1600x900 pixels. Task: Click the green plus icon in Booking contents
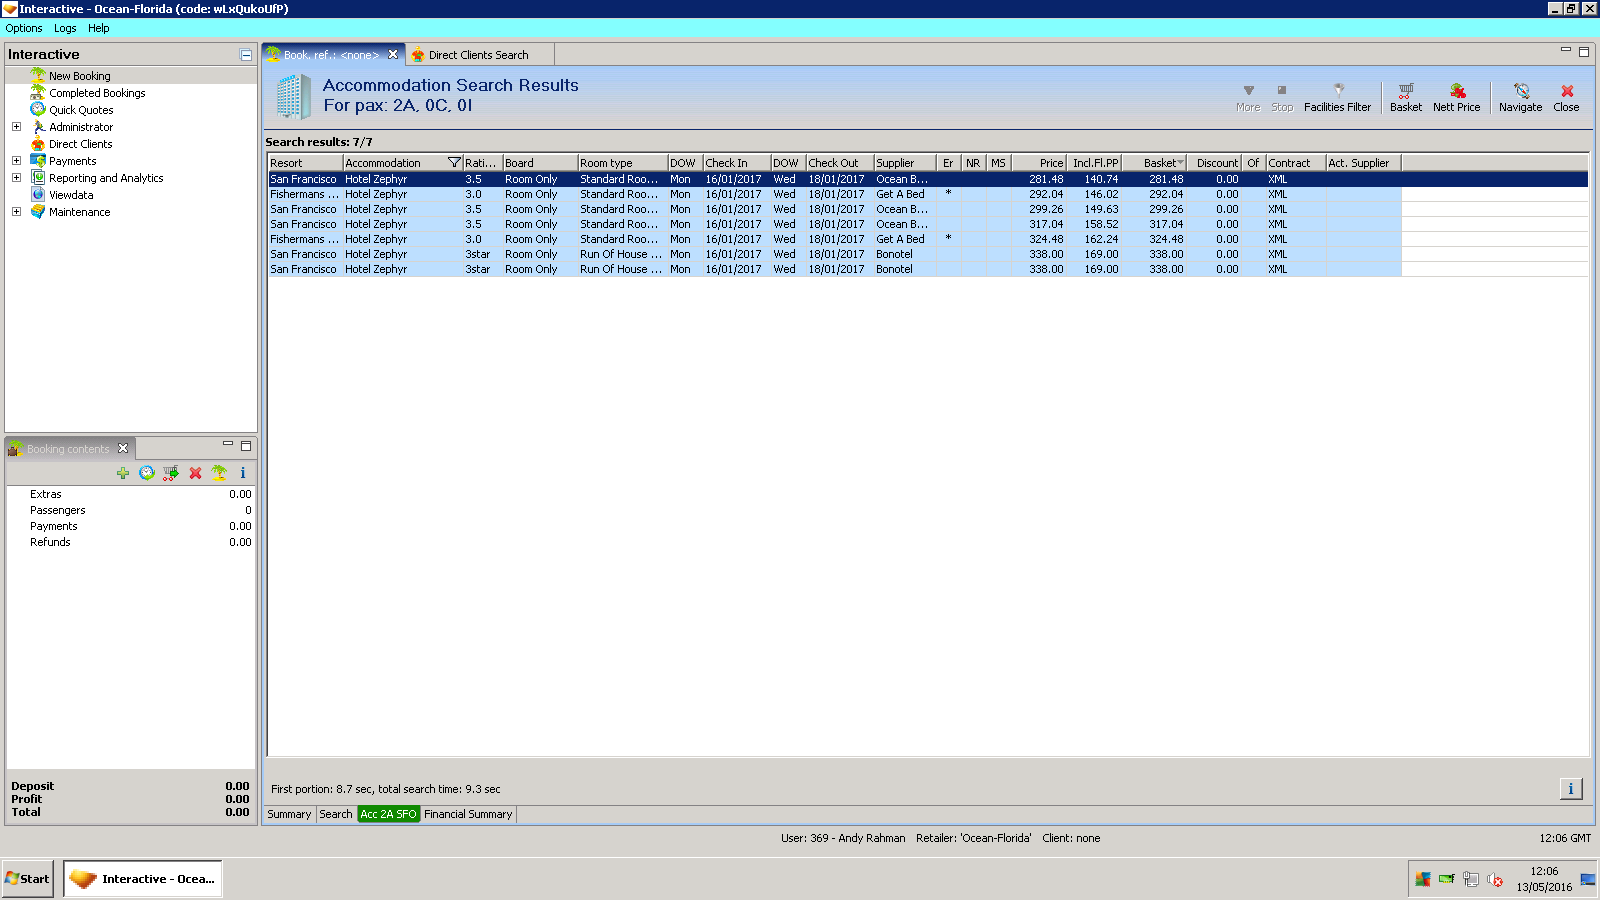click(x=123, y=473)
